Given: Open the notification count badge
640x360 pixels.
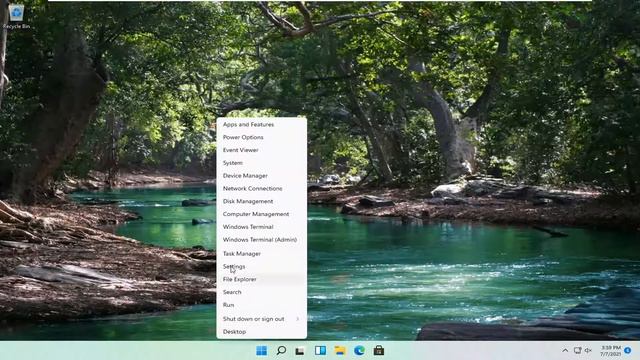Looking at the screenshot, I should point(628,351).
